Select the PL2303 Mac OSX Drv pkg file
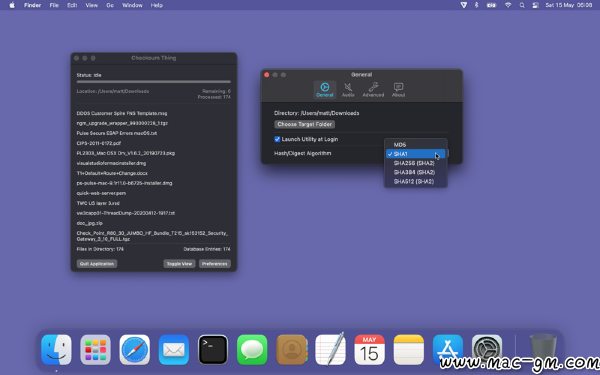 [x=126, y=153]
